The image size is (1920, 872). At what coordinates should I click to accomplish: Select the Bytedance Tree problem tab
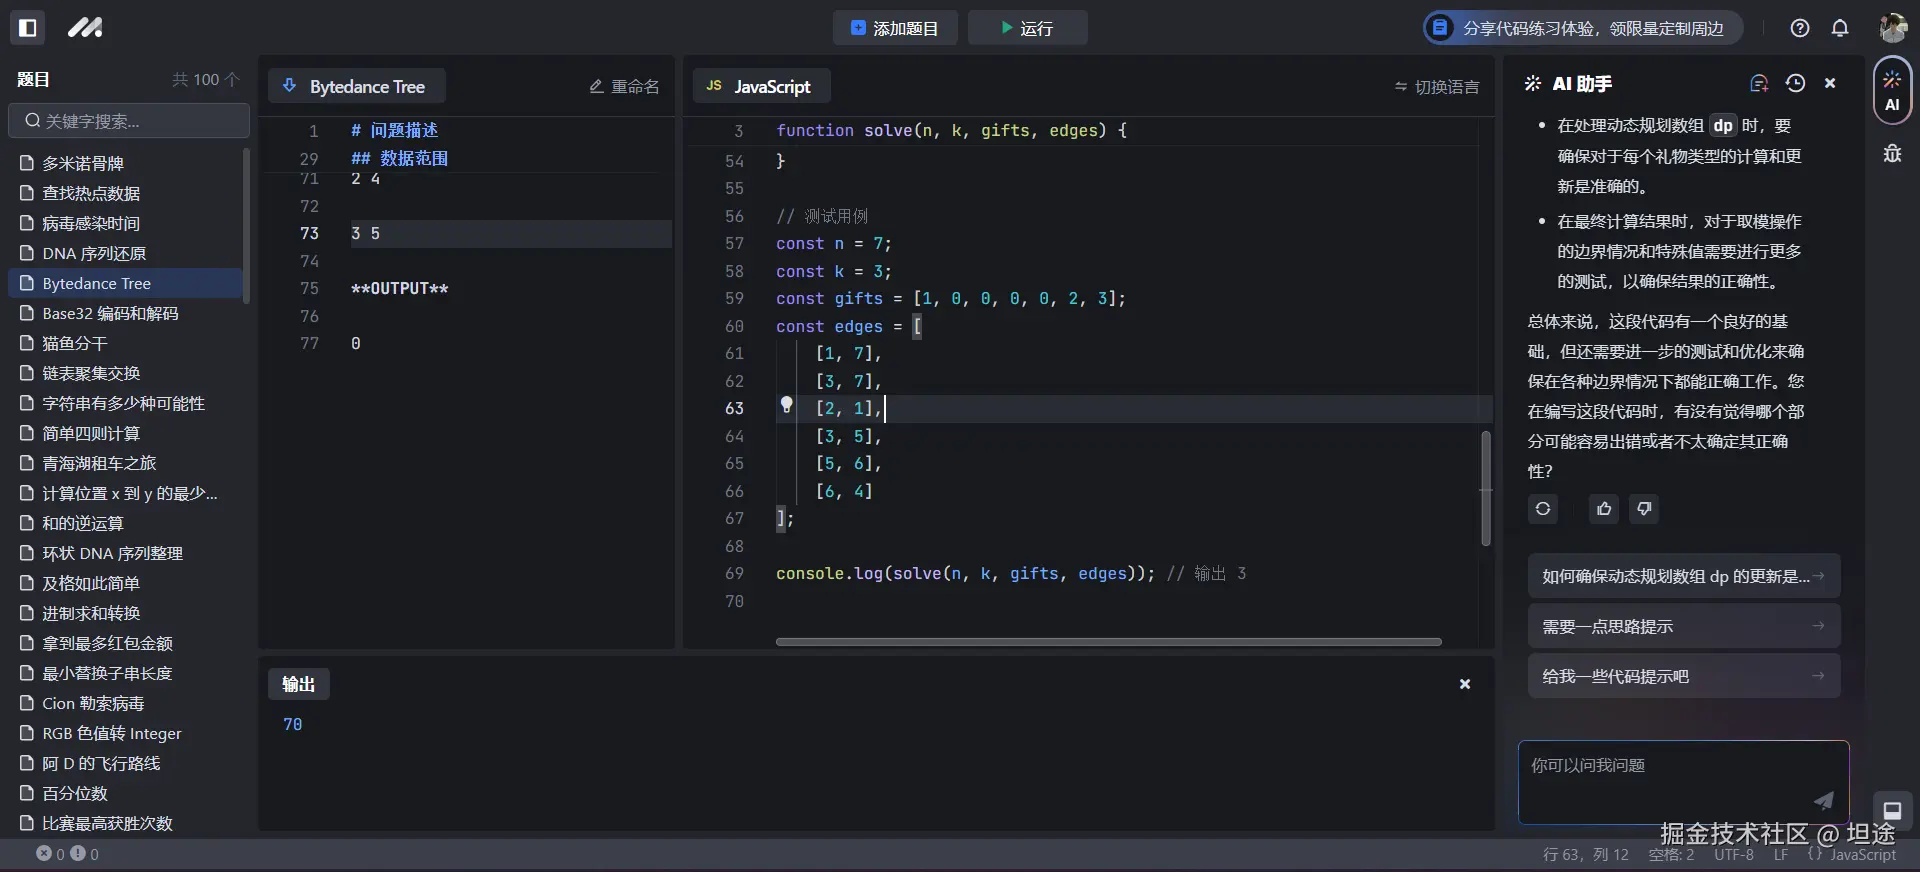click(356, 87)
